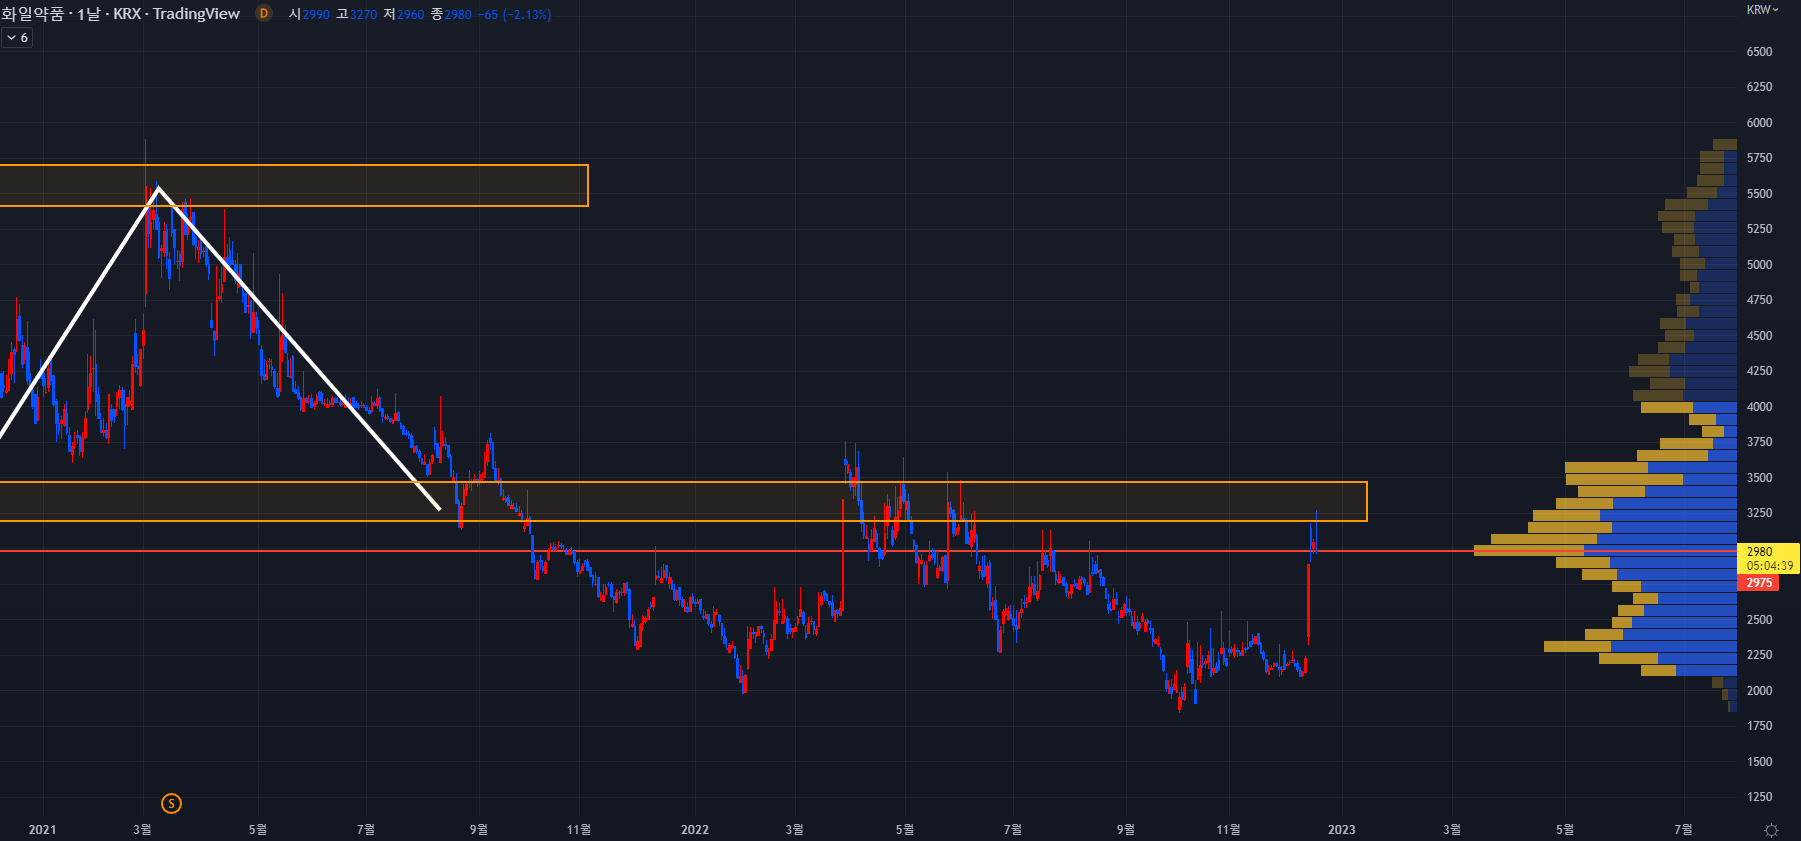Open the KRW currency dropdown
This screenshot has height=841, width=1801.
pos(1763,10)
